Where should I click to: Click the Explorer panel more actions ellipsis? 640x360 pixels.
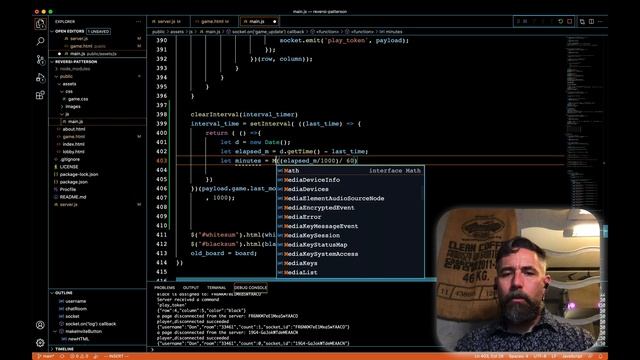tap(138, 22)
